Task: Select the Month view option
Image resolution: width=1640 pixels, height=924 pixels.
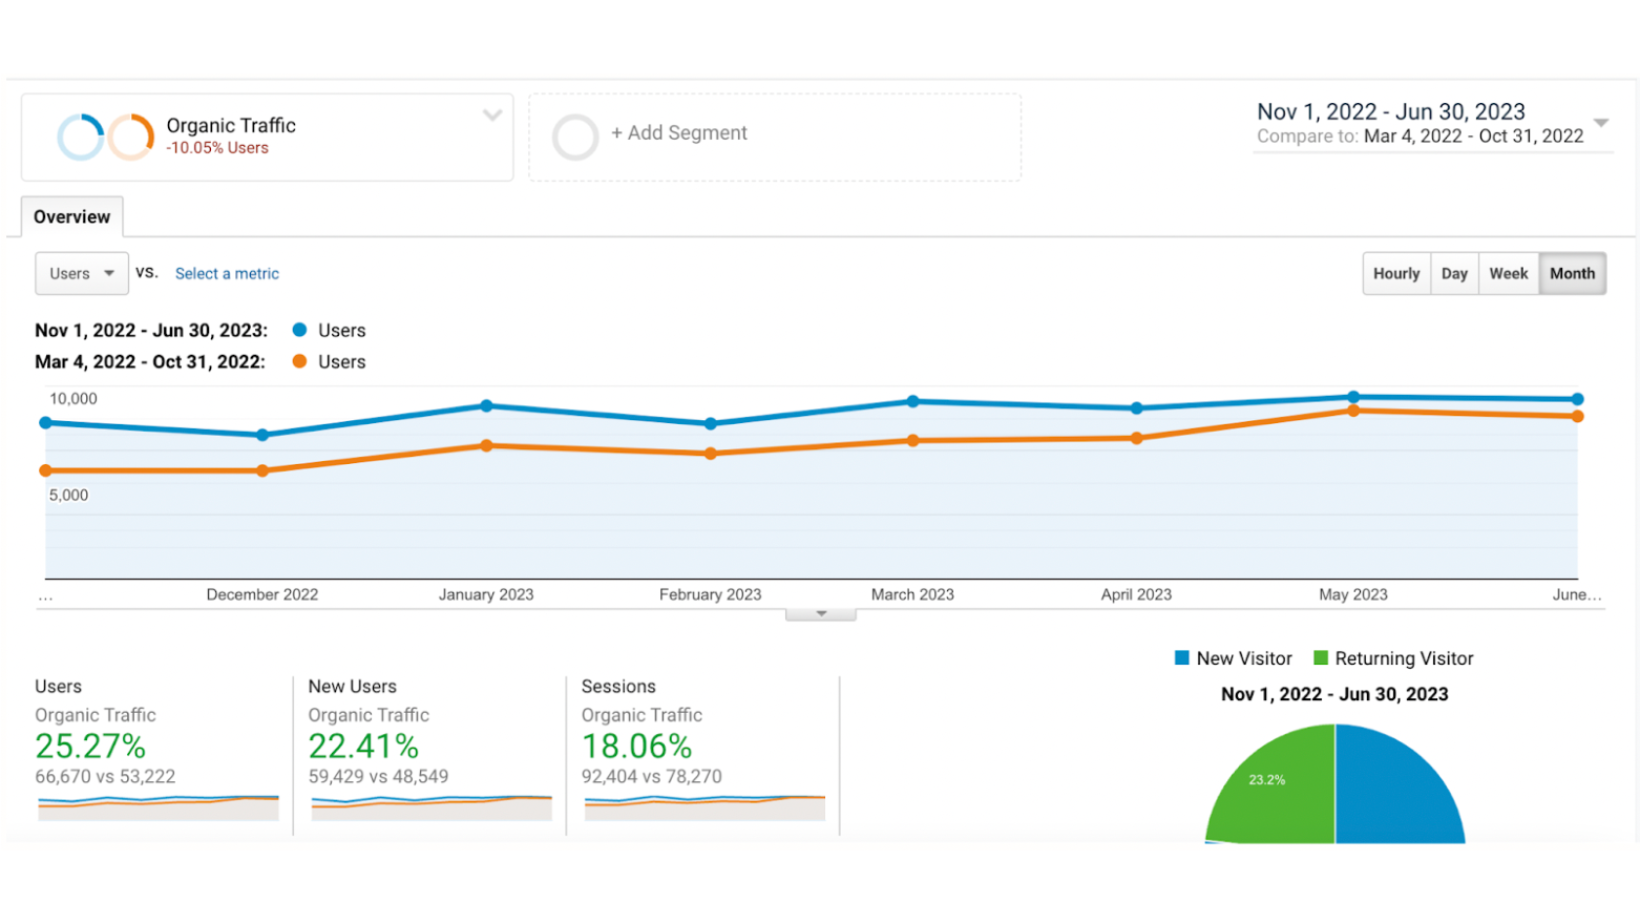Action: click(1572, 273)
